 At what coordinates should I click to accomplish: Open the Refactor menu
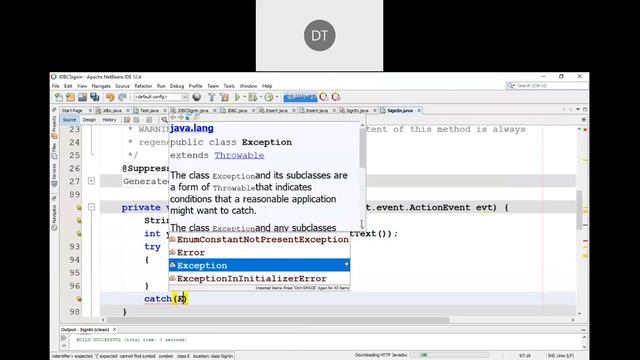pyautogui.click(x=143, y=86)
